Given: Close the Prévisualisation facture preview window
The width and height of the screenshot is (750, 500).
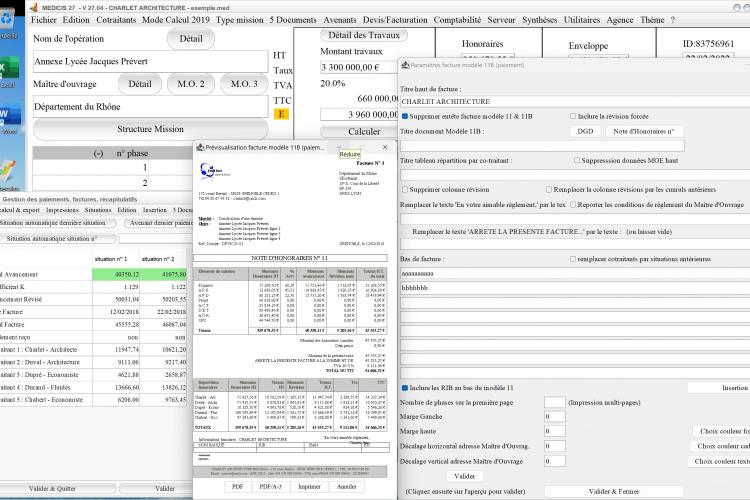Looking at the screenshot, I should click(385, 147).
